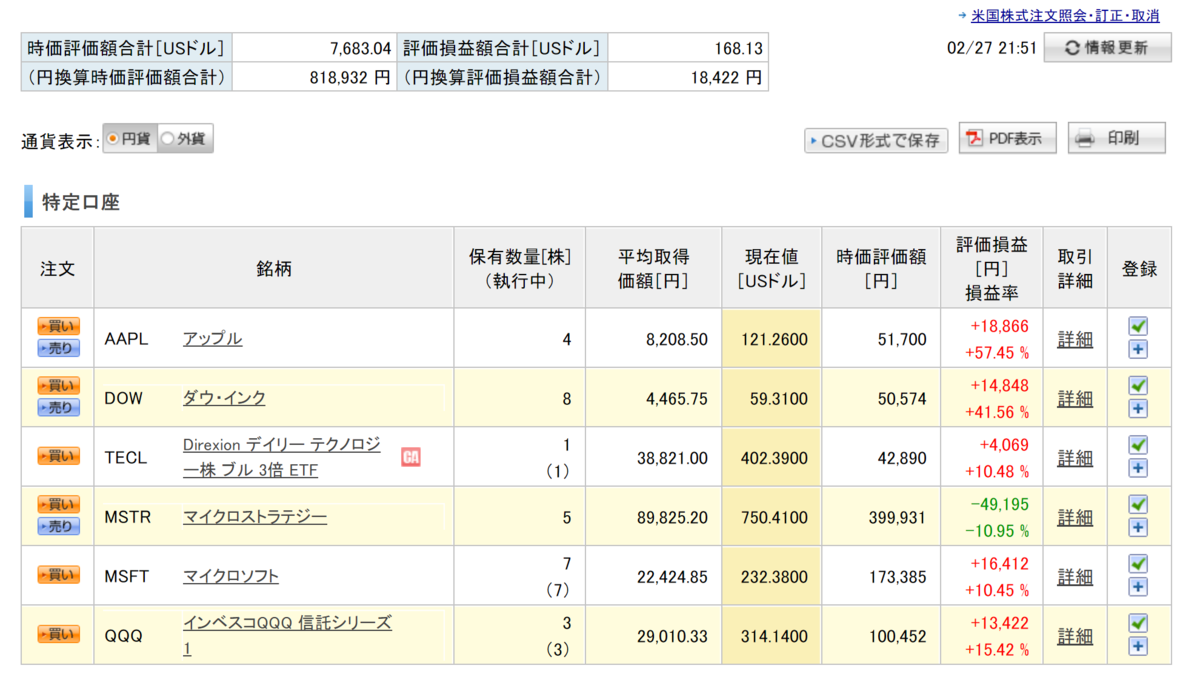Toggle the green checkmark for AAPL registration

[1138, 326]
